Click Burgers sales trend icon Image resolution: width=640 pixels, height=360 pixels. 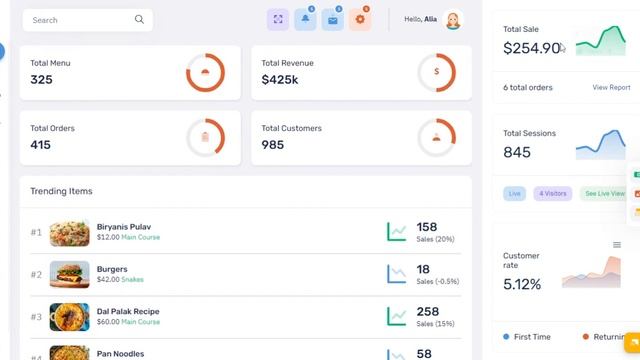point(396,274)
